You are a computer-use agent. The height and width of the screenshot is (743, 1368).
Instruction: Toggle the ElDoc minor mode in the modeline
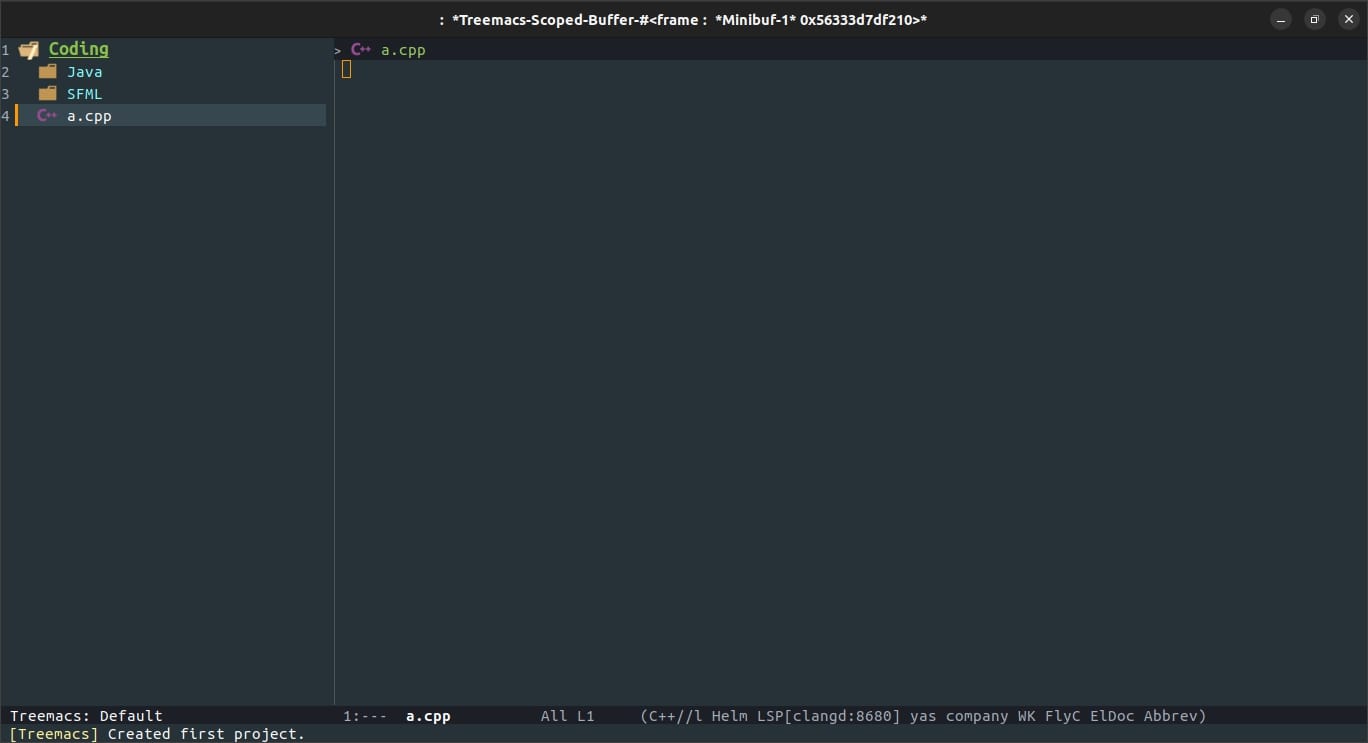click(x=1112, y=716)
